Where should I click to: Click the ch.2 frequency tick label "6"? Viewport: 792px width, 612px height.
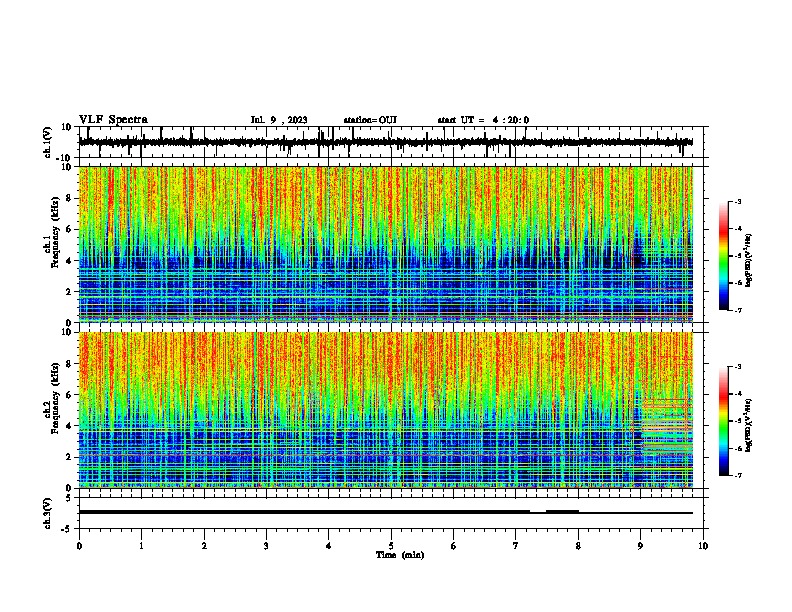(69, 395)
